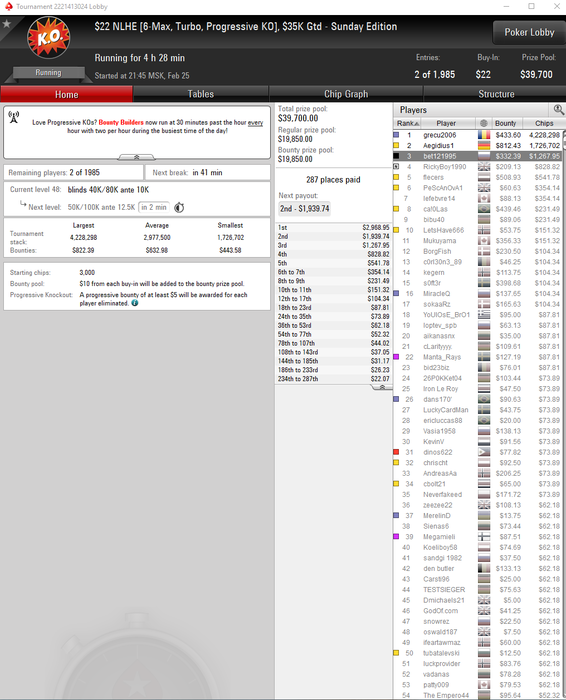
Task: Click YoUlOsE_BrO1's country flag
Action: (484, 315)
